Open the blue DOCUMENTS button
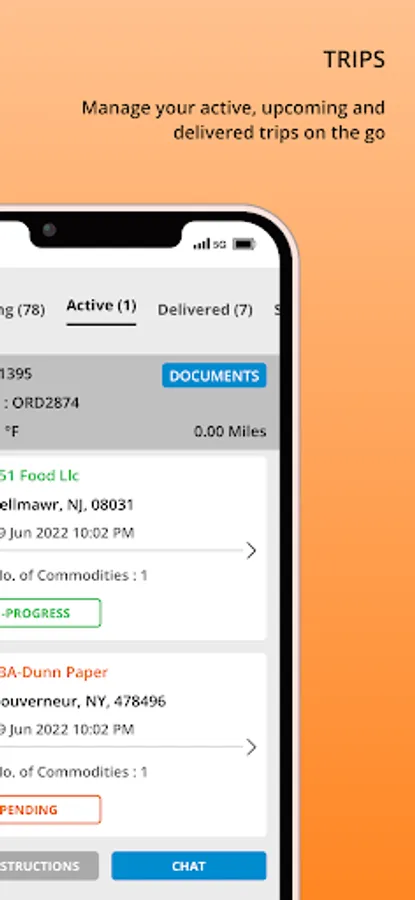The width and height of the screenshot is (415, 900). click(x=214, y=375)
